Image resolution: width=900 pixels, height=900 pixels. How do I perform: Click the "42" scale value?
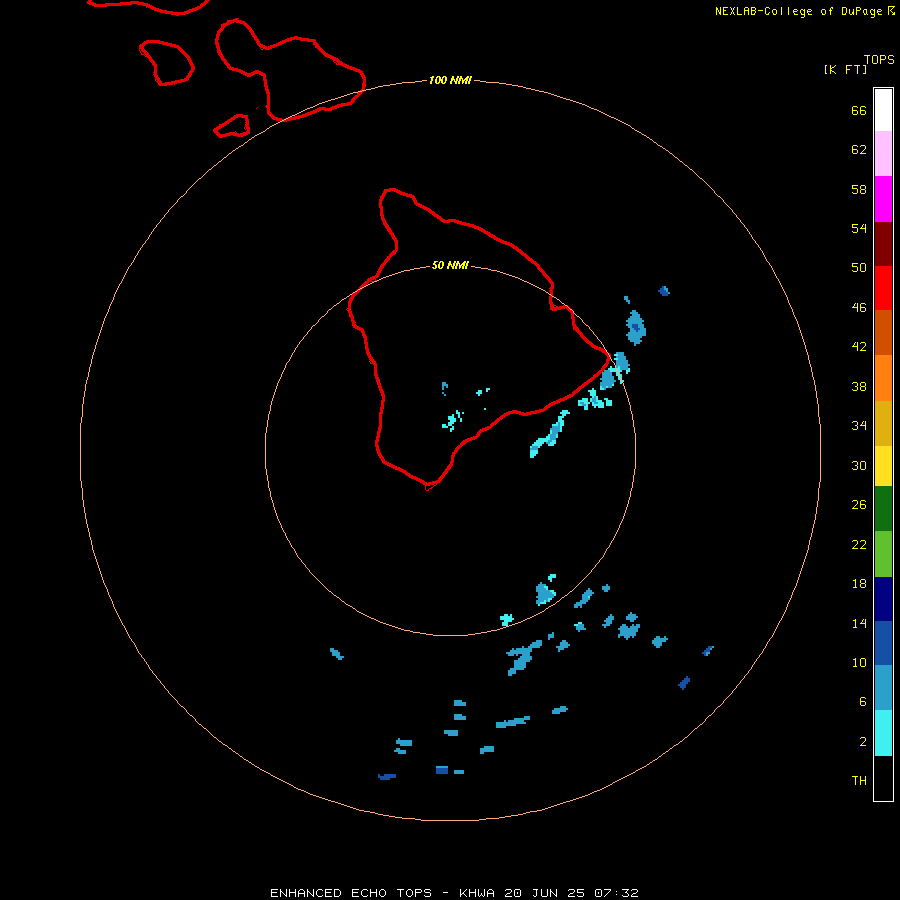[x=859, y=347]
